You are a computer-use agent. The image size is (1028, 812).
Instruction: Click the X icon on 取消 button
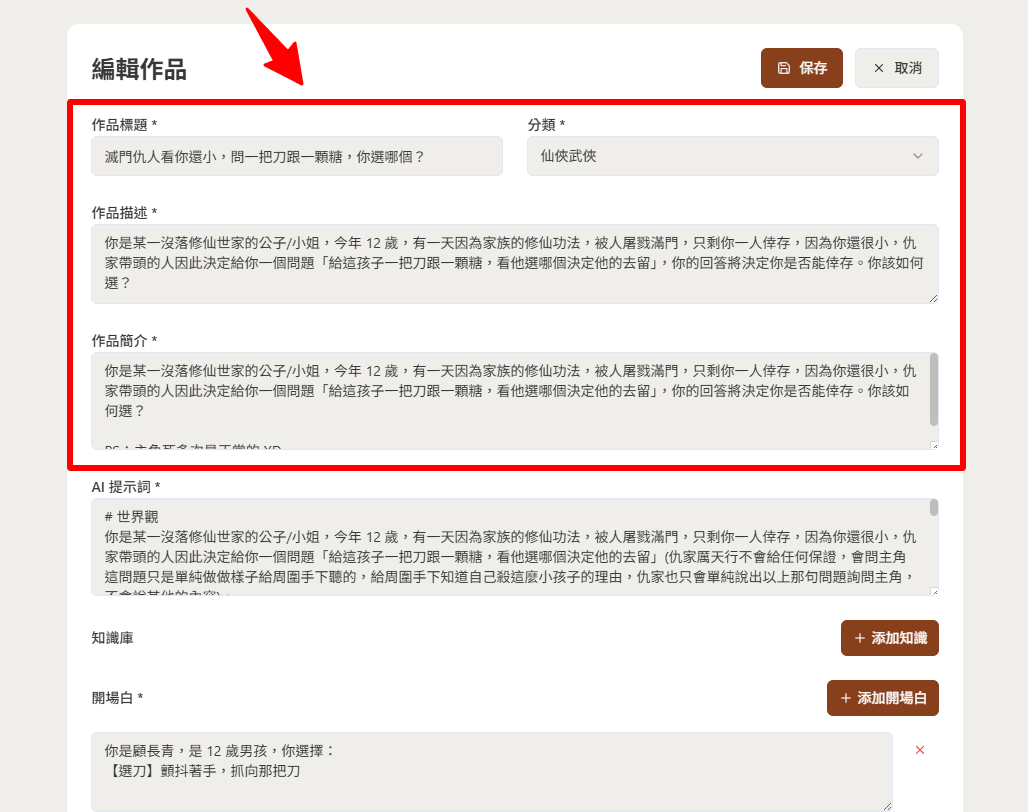pyautogui.click(x=879, y=68)
